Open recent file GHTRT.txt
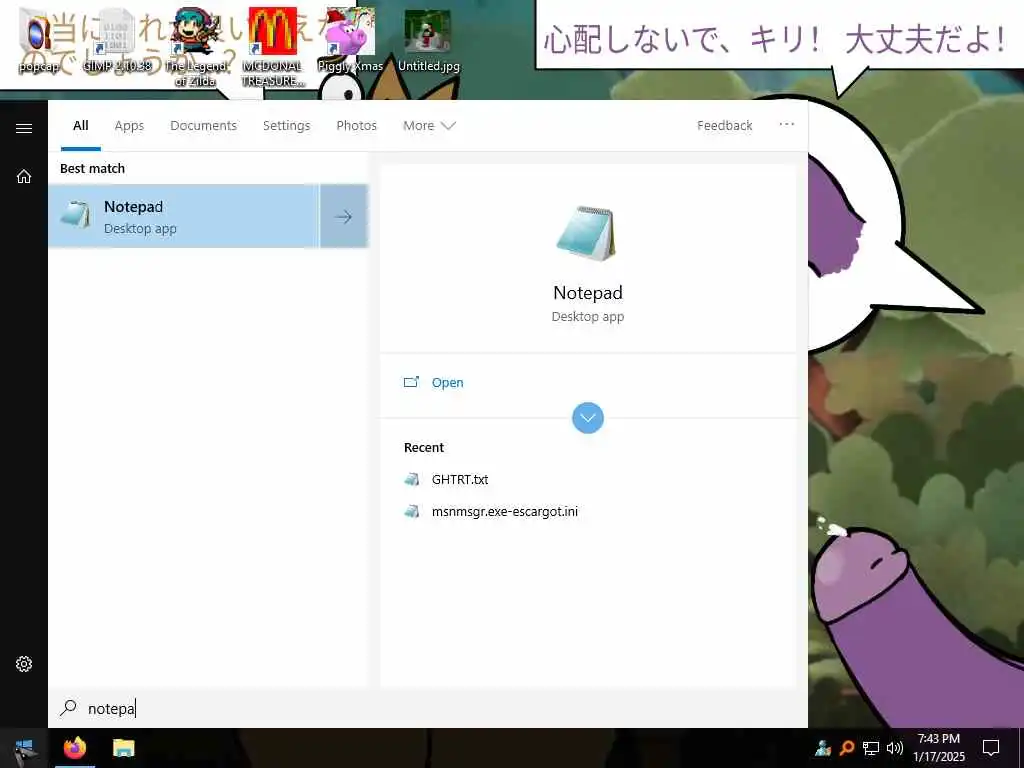The image size is (1024, 768). 460,479
